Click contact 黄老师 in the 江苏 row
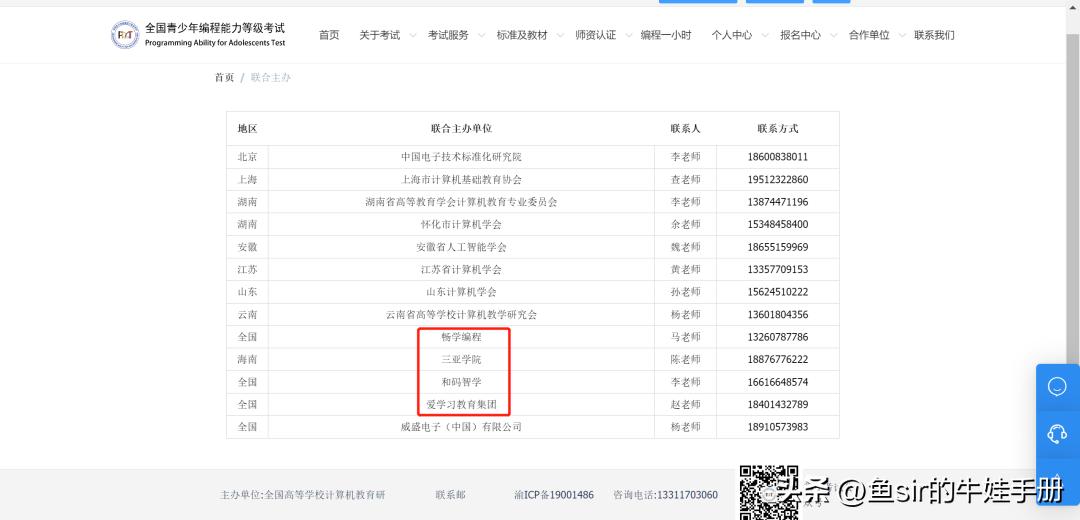 click(685, 269)
